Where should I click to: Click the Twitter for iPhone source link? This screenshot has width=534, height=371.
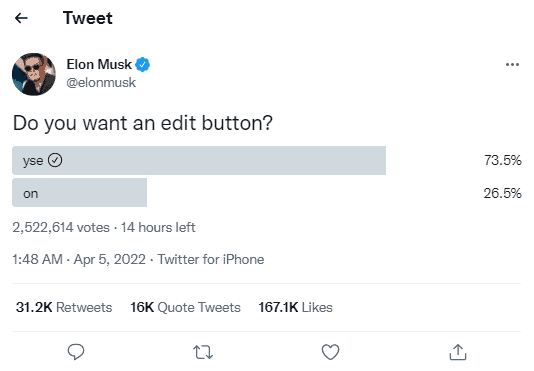[x=210, y=260]
